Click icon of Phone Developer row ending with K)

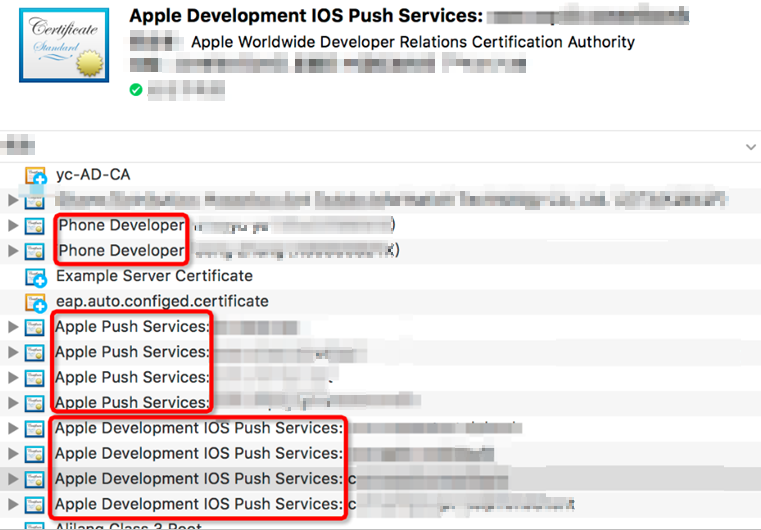coord(35,251)
